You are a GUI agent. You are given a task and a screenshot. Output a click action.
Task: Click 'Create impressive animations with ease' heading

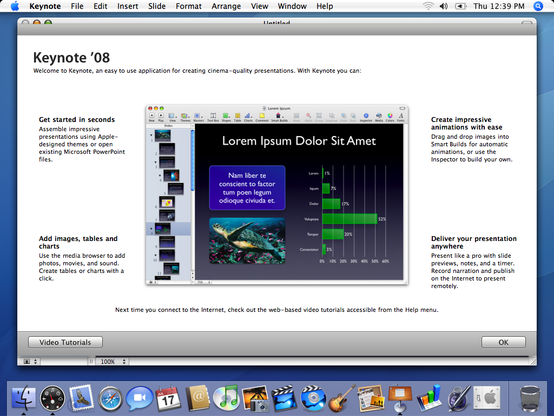(466, 123)
